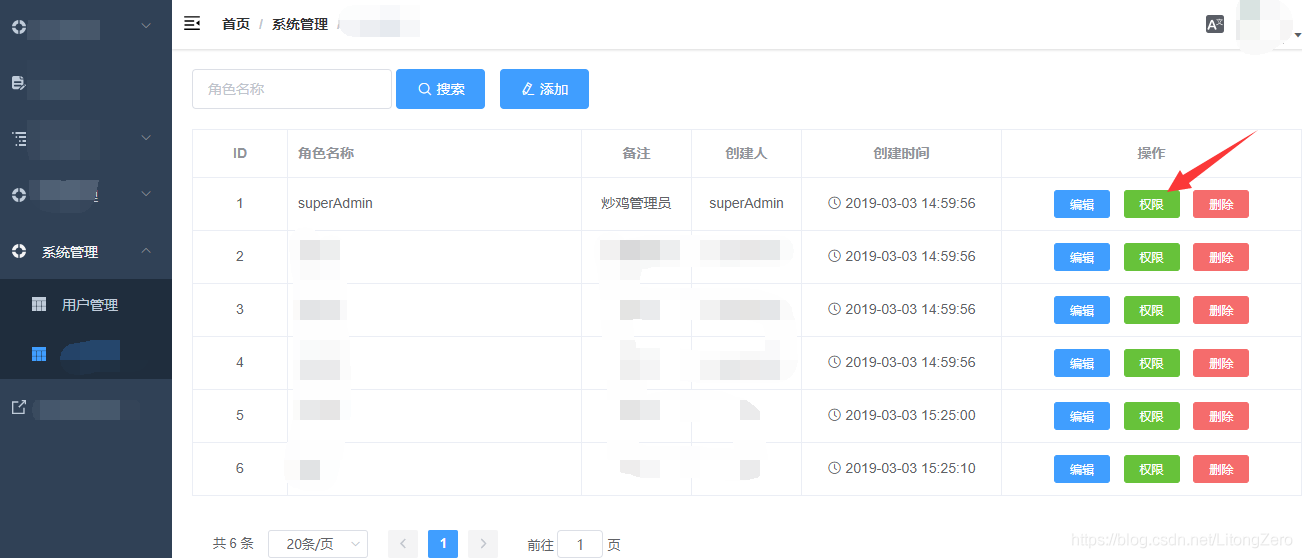
Task: Click the clock icon in row 1
Action: pyautogui.click(x=835, y=203)
